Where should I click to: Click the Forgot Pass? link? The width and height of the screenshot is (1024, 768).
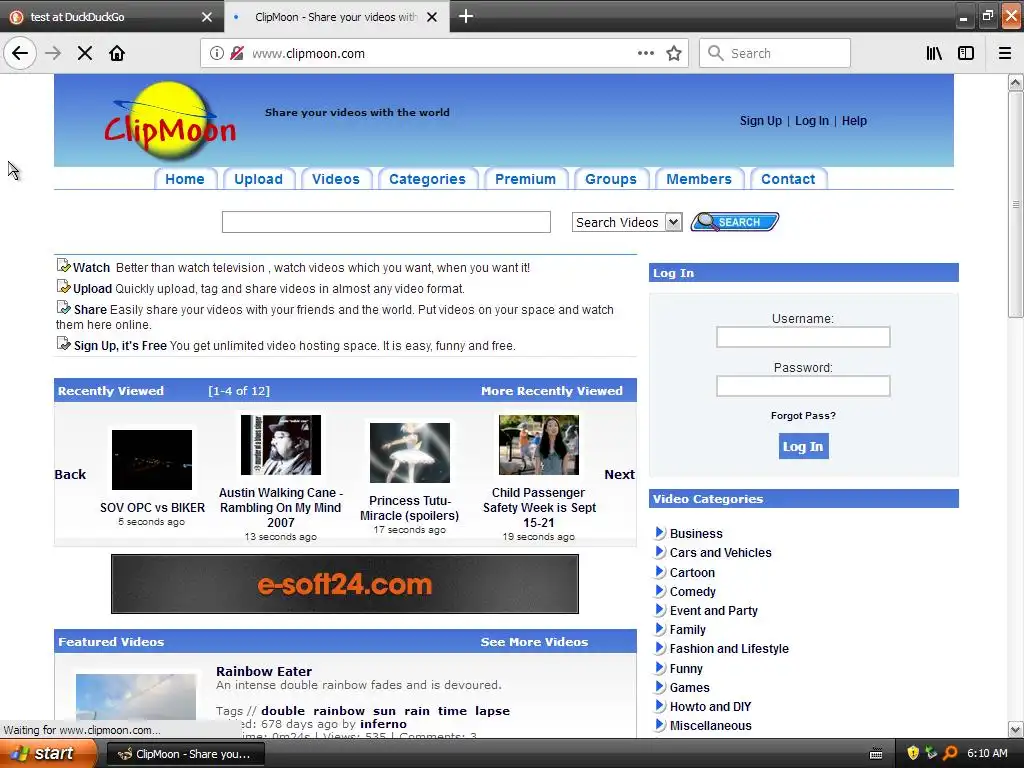pos(803,415)
